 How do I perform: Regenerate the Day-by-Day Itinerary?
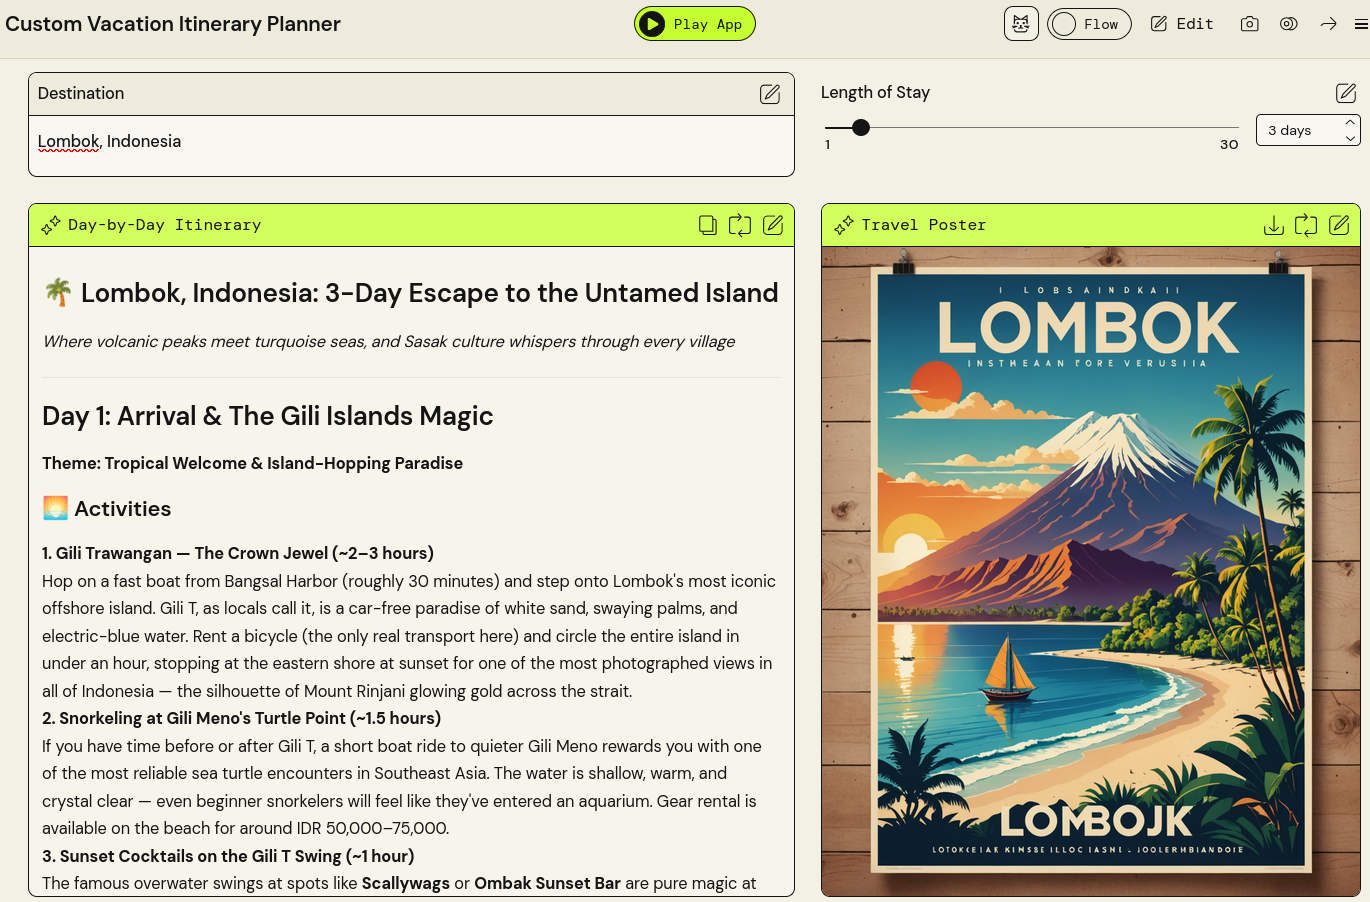tap(740, 225)
